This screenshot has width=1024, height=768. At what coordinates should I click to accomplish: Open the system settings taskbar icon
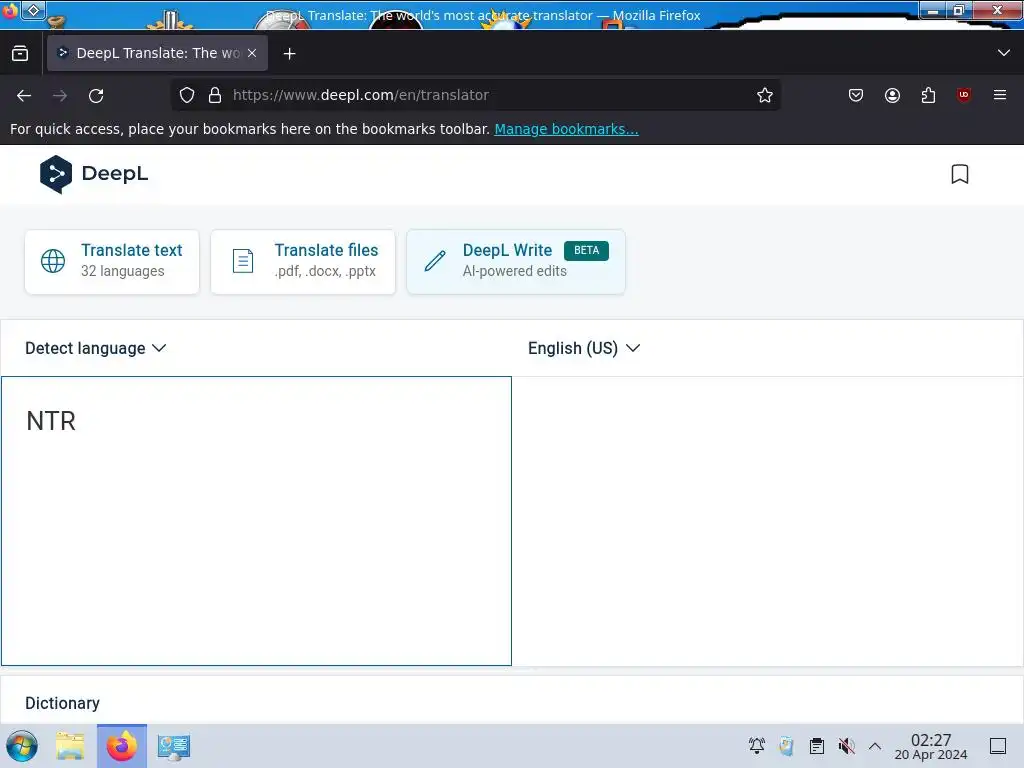tap(173, 746)
